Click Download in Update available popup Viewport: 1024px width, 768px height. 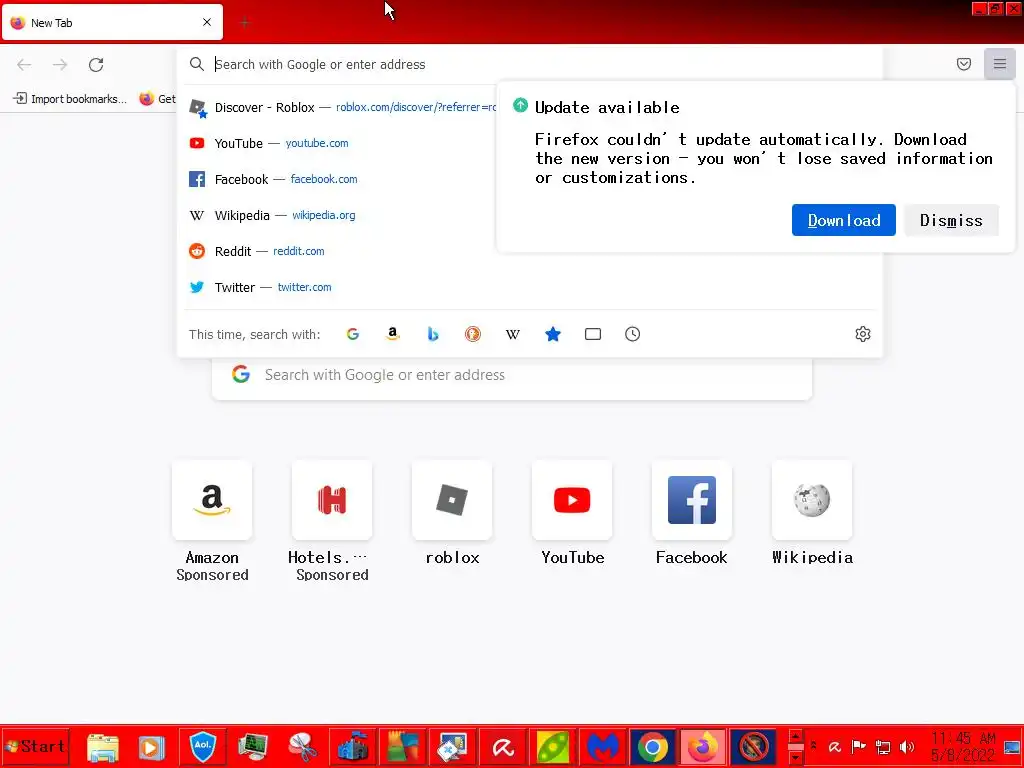pyautogui.click(x=844, y=220)
